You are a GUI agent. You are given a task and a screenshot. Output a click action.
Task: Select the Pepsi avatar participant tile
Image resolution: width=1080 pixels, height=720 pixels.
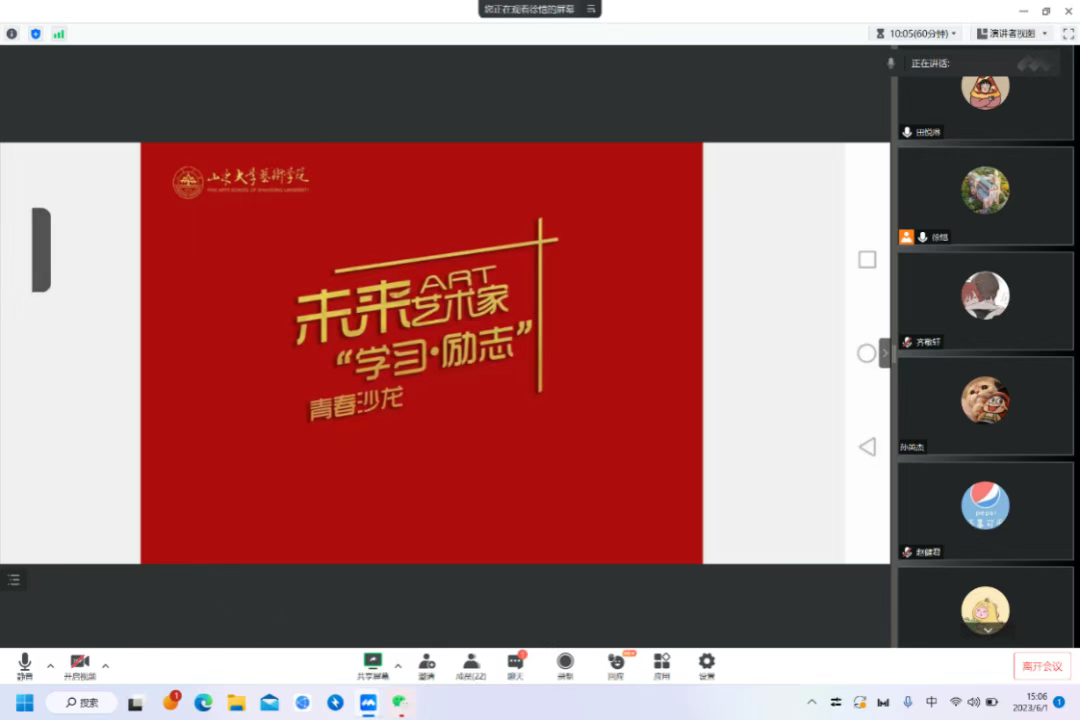985,506
